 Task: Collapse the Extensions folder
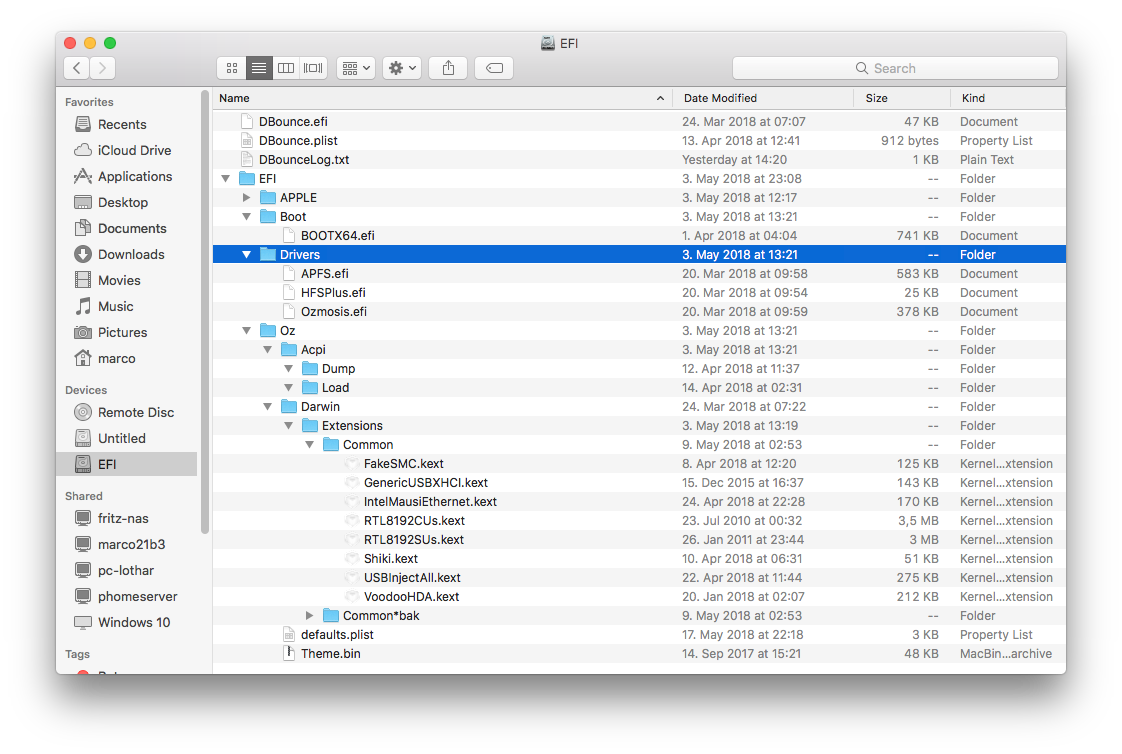pos(288,426)
